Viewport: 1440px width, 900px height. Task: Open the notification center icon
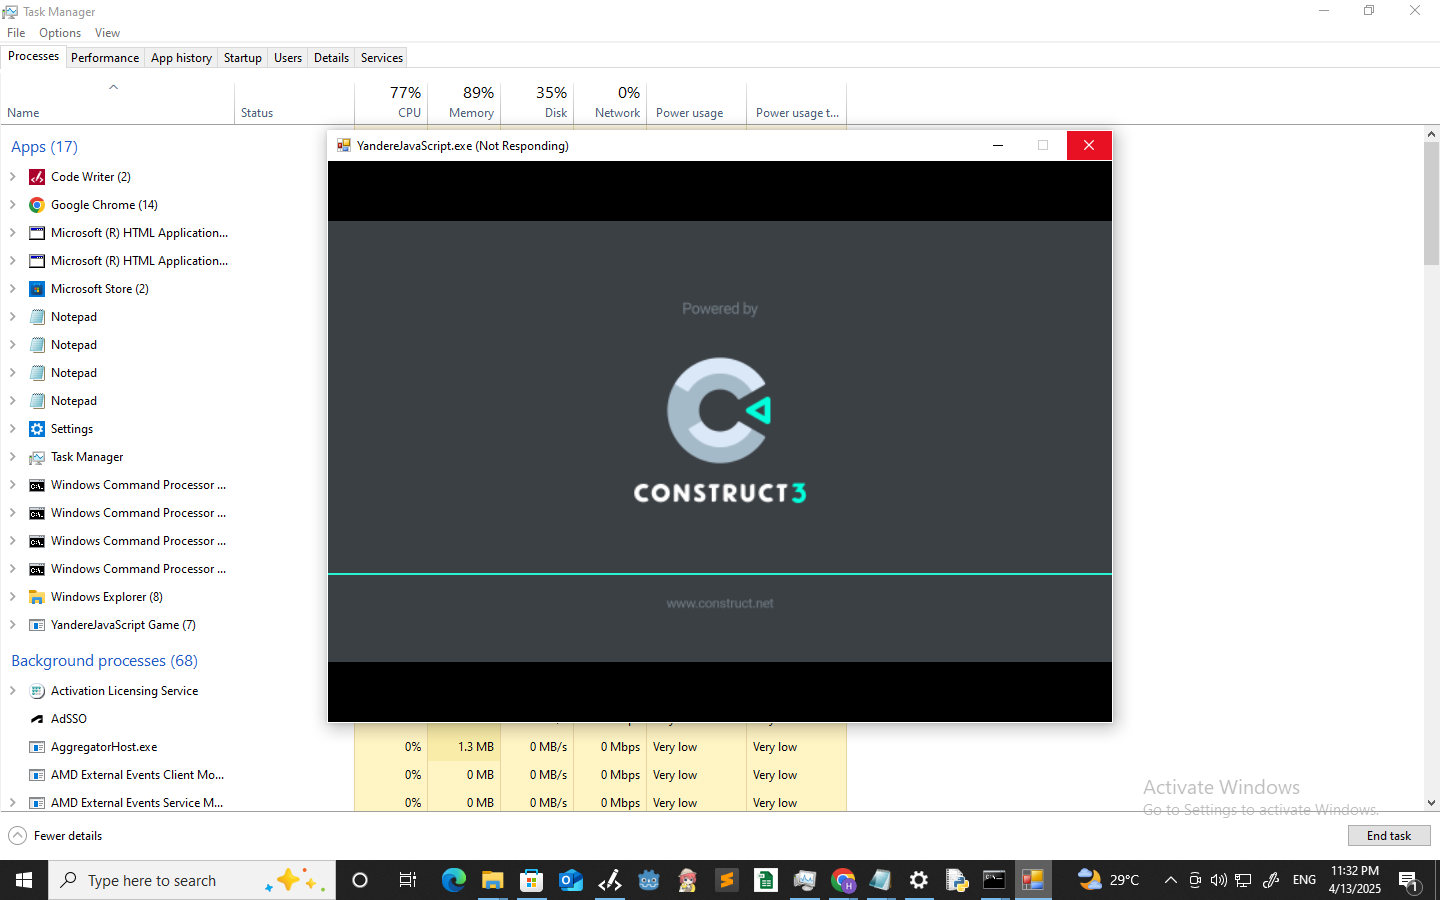1408,880
